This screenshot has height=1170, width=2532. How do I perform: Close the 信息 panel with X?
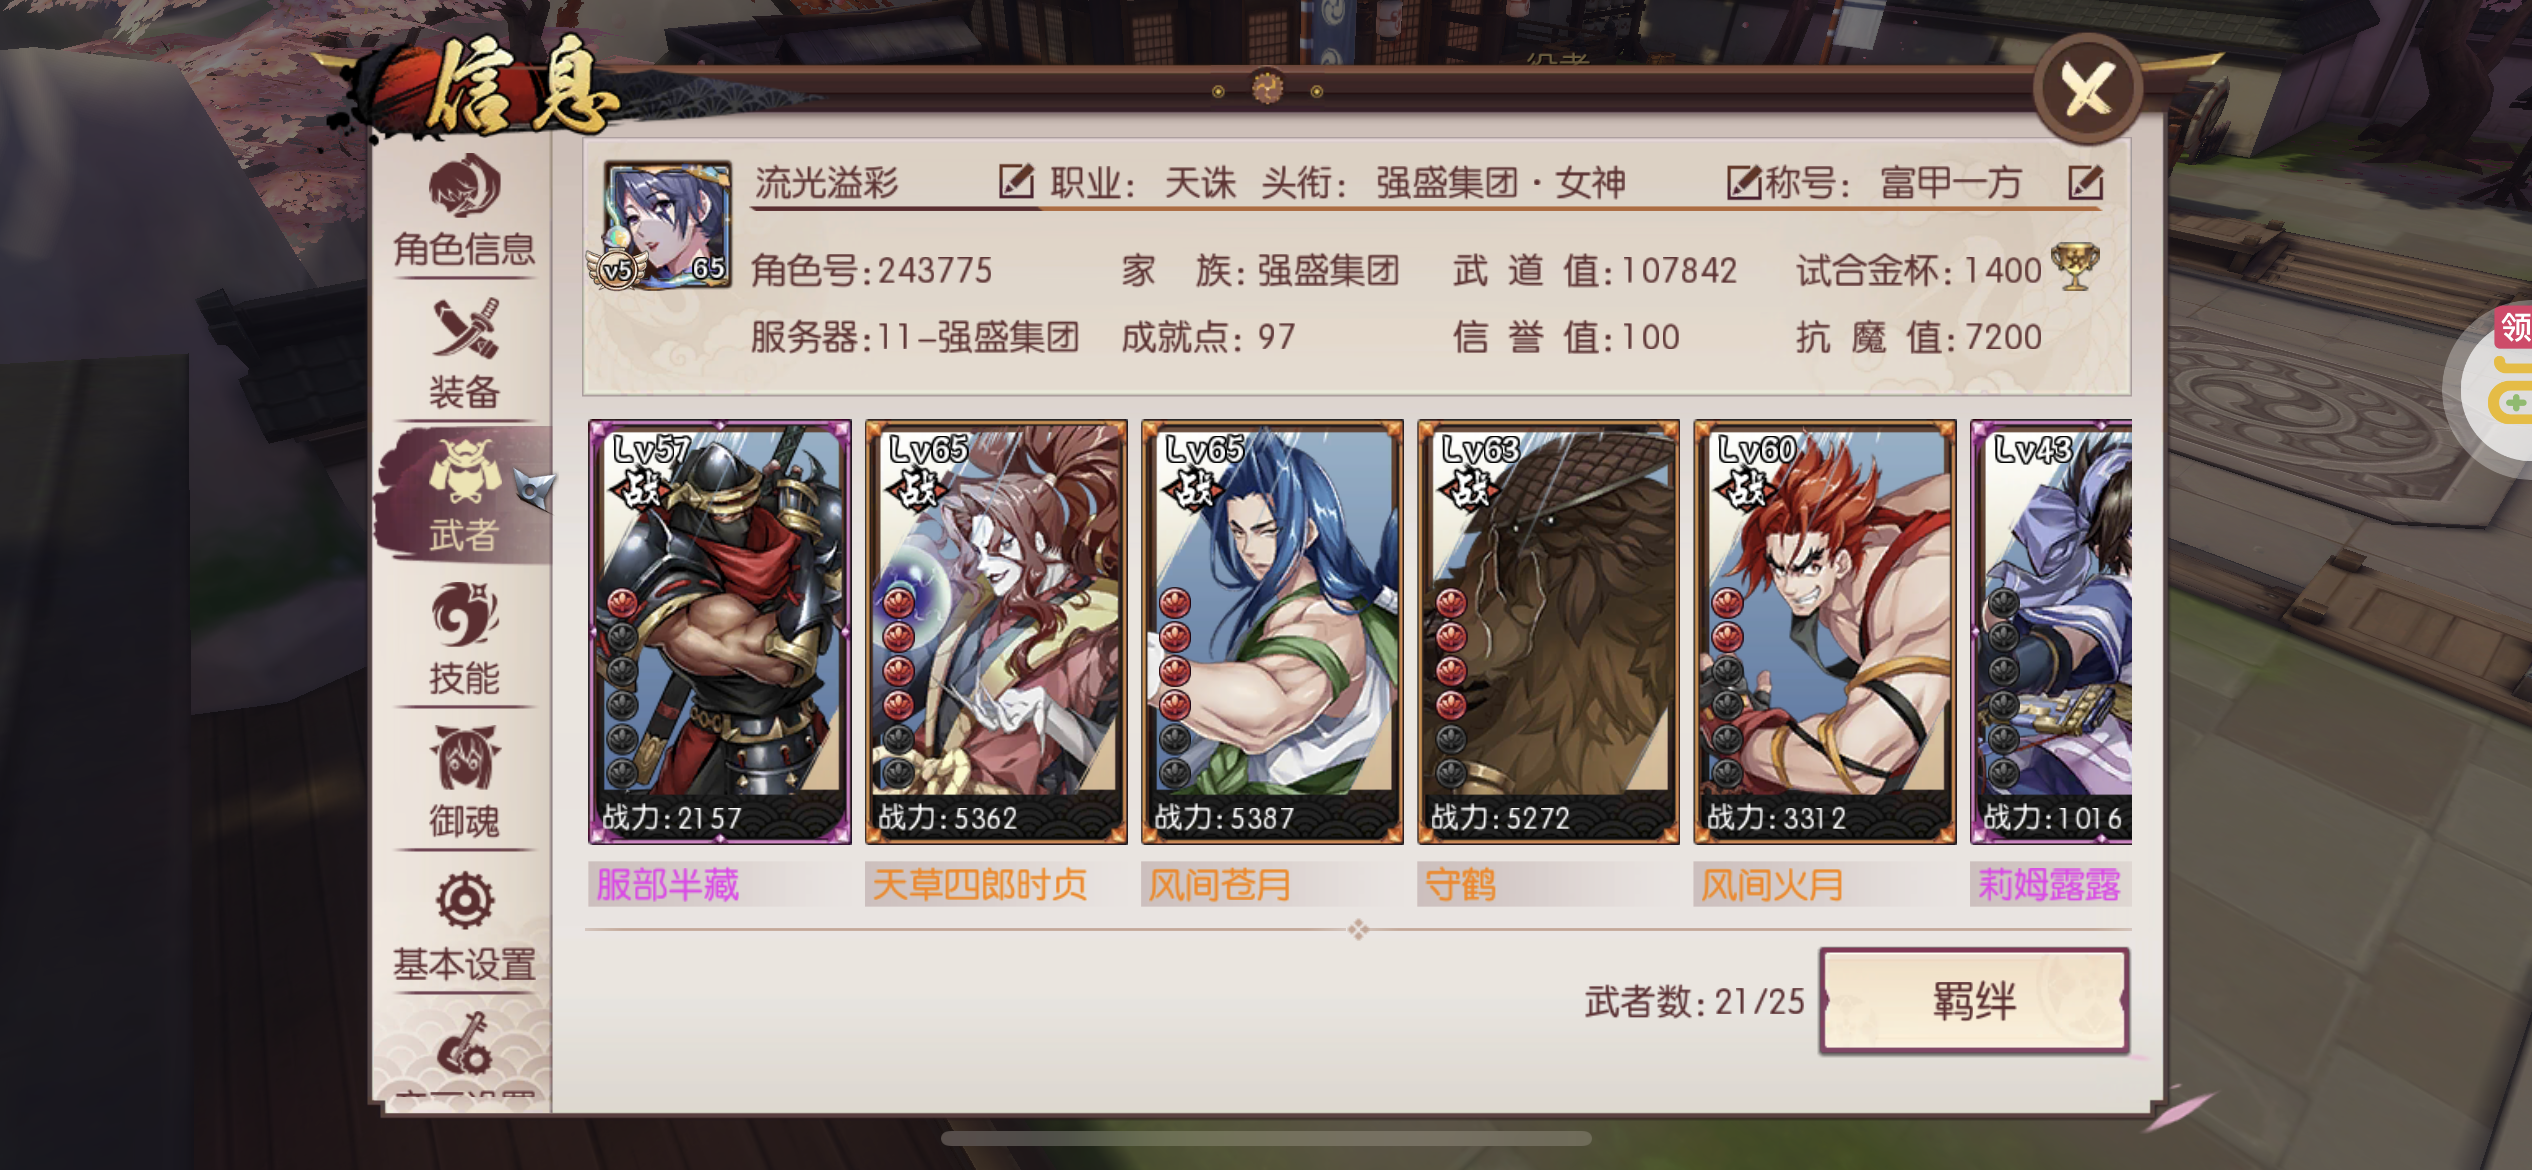(x=2088, y=89)
